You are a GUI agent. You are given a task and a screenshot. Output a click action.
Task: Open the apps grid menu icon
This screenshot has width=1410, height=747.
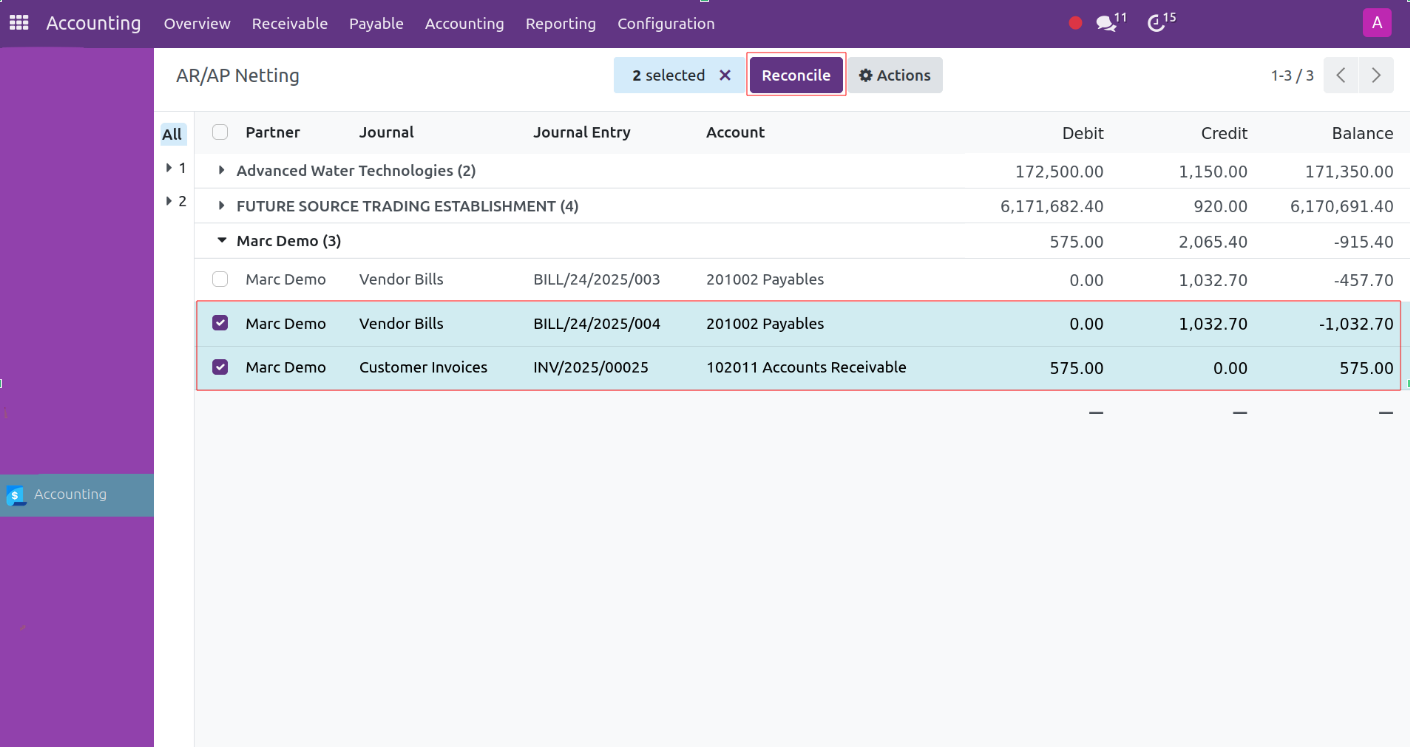[19, 23]
